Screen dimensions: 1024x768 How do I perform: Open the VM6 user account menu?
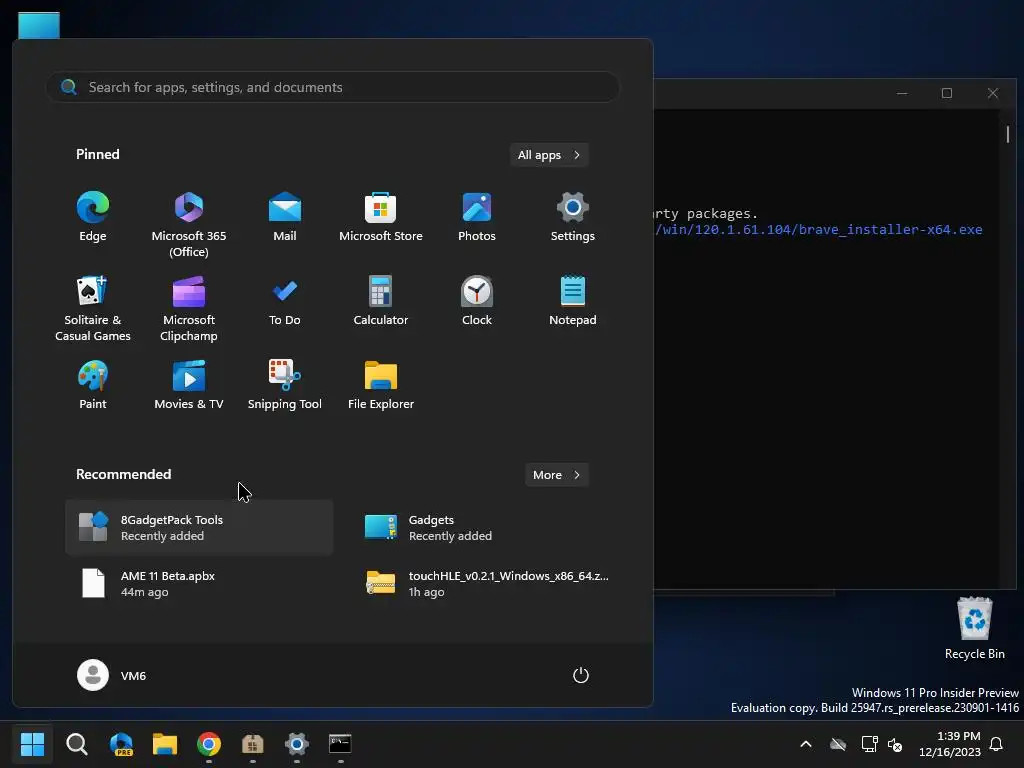coord(112,675)
